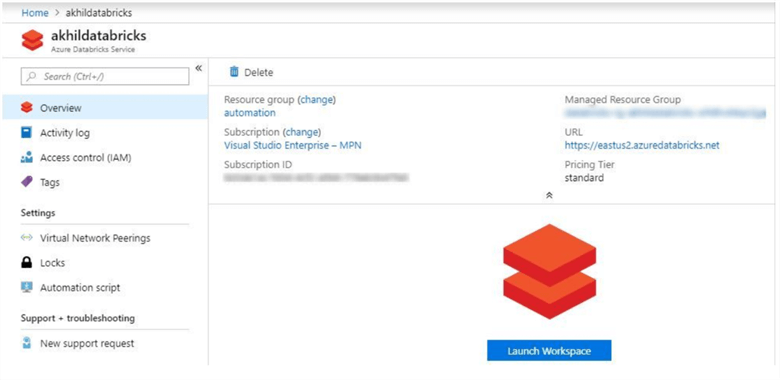Collapse the essentials section with up chevrons
Image resolution: width=780 pixels, height=380 pixels.
click(549, 195)
